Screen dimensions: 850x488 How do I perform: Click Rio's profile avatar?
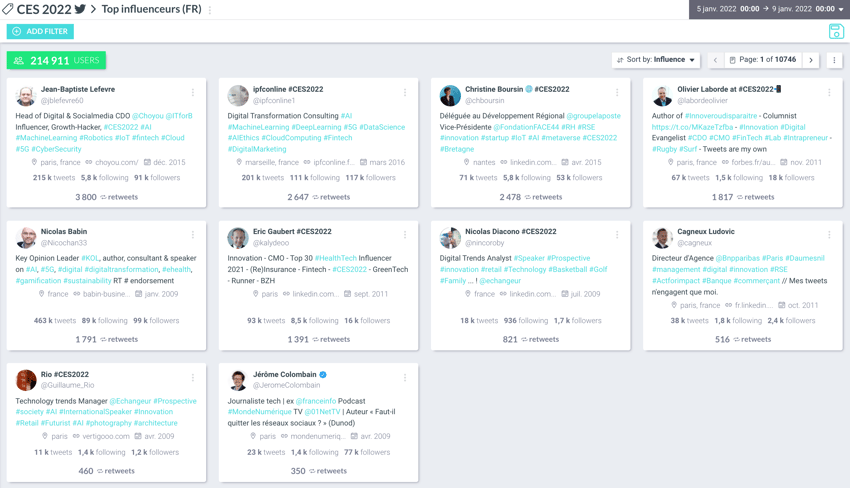pos(26,380)
